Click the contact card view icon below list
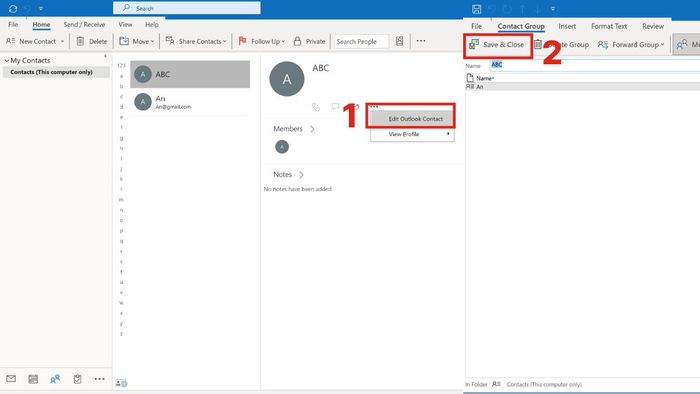This screenshot has height=394, width=700. (x=121, y=383)
